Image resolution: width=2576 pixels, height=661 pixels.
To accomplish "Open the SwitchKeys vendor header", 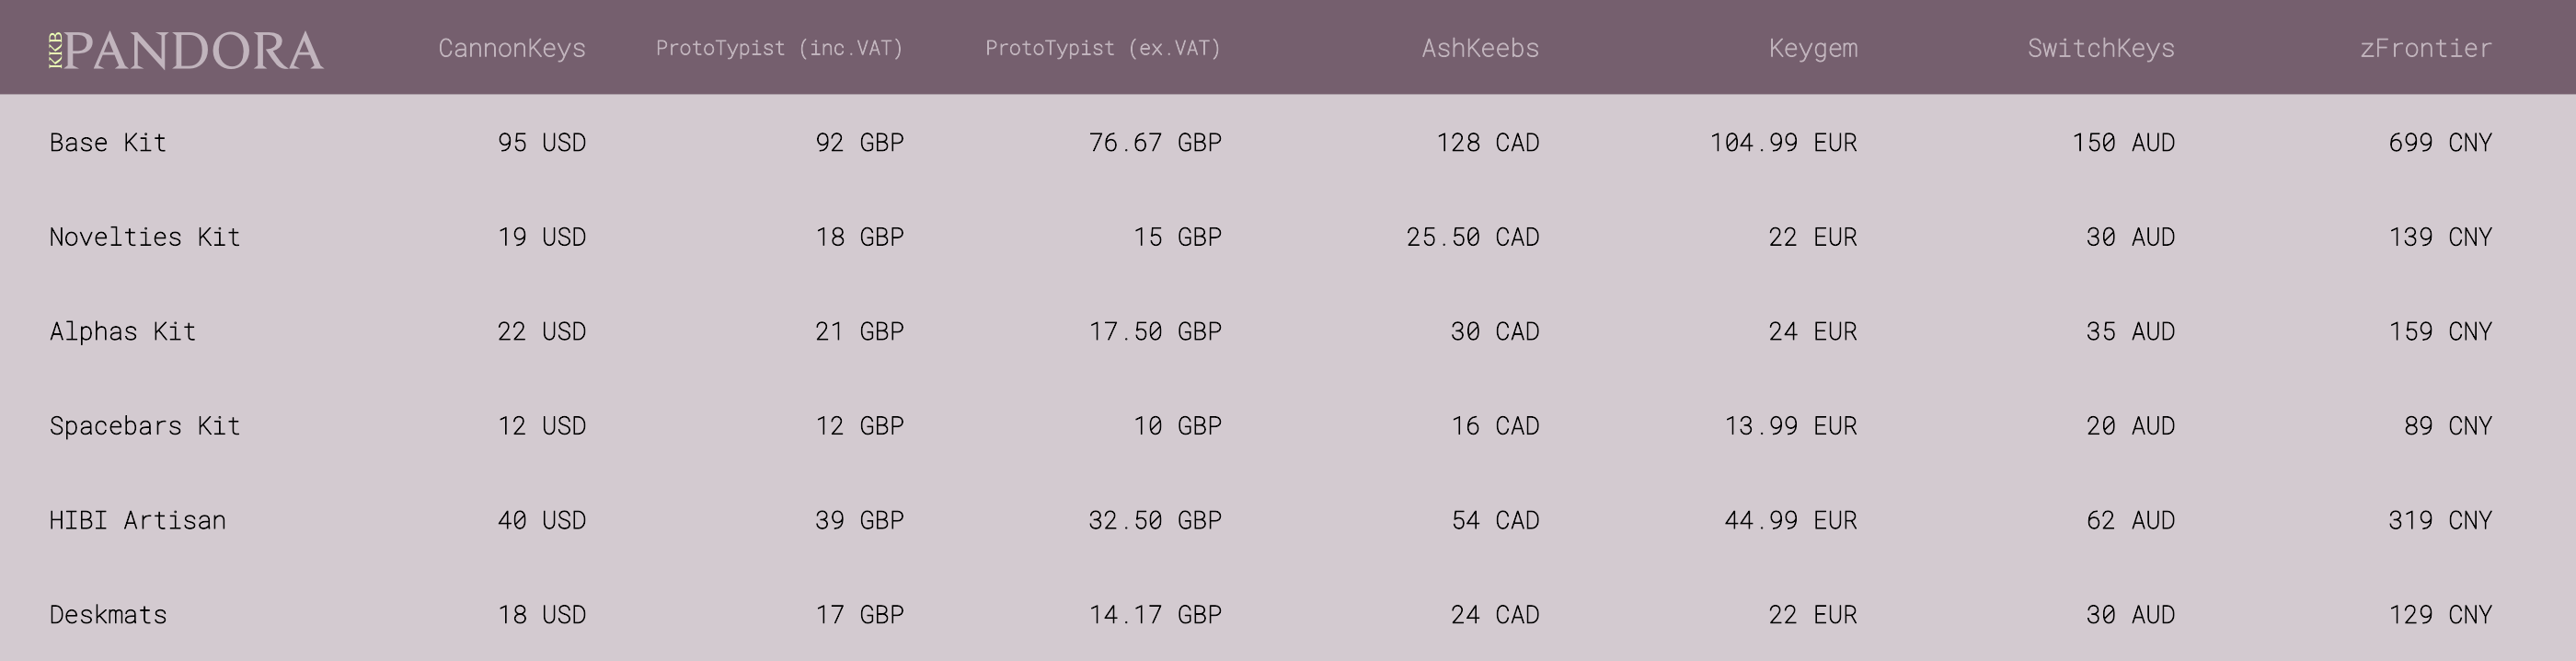I will tap(2100, 48).
